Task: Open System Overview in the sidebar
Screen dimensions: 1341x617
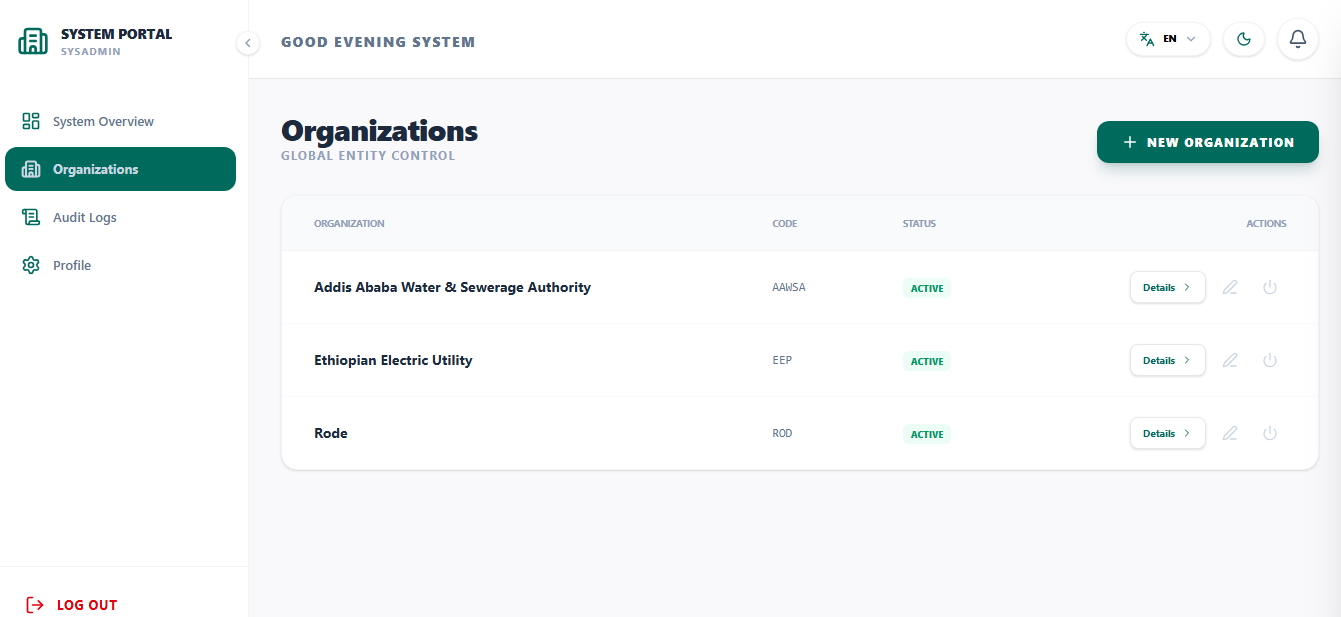Action: 120,121
